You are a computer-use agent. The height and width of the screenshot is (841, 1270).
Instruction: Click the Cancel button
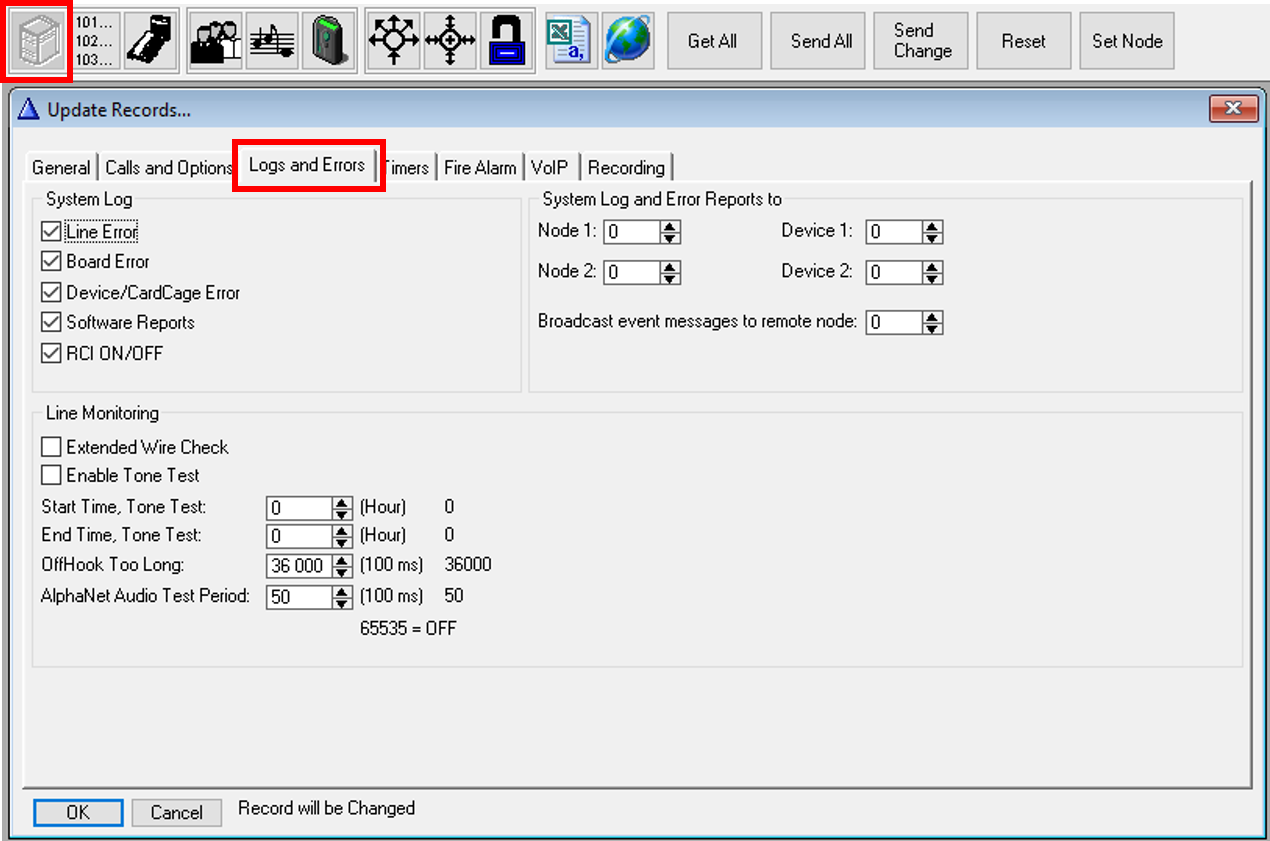(176, 812)
